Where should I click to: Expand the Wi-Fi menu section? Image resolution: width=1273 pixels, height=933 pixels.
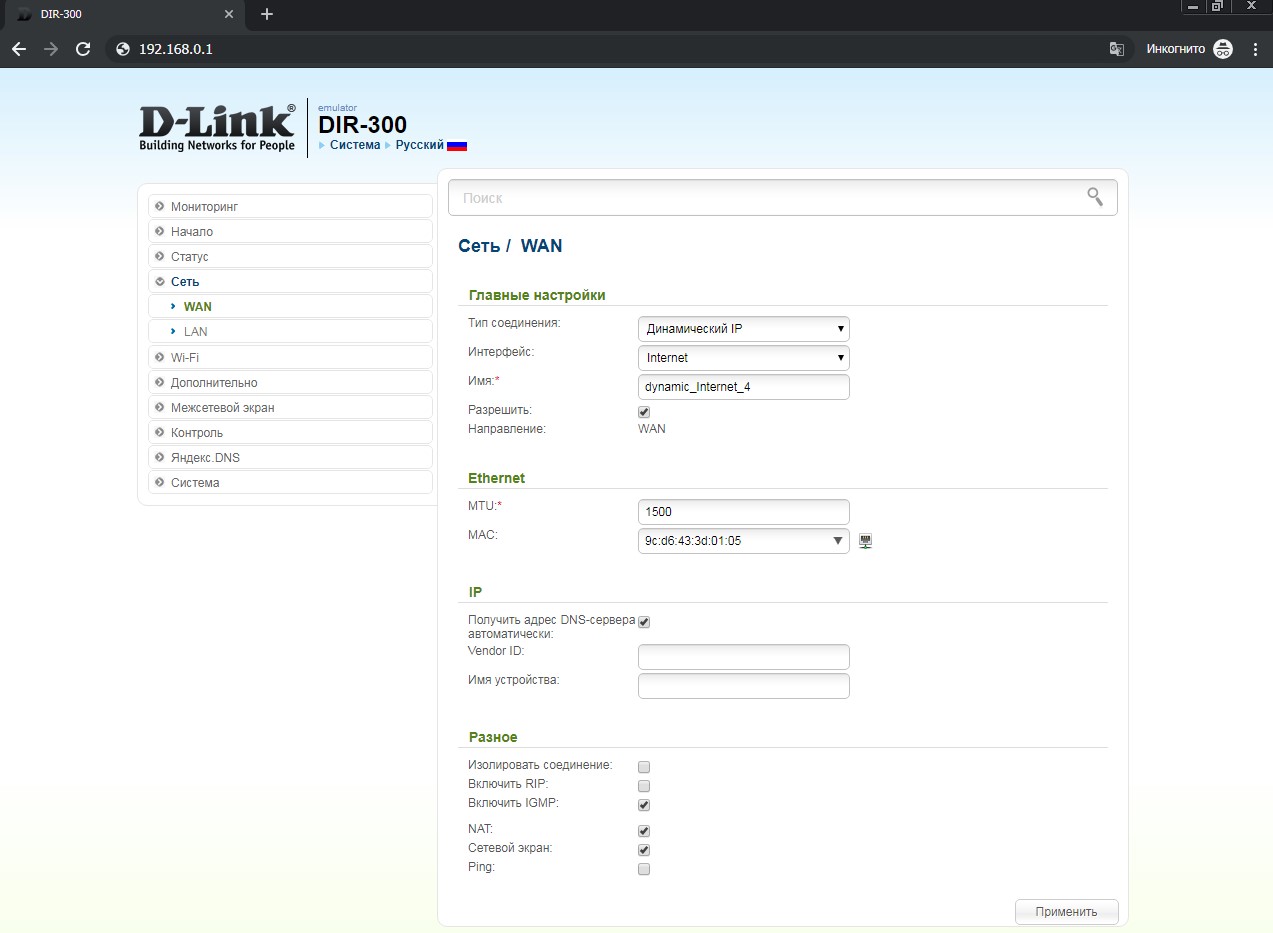tap(290, 357)
